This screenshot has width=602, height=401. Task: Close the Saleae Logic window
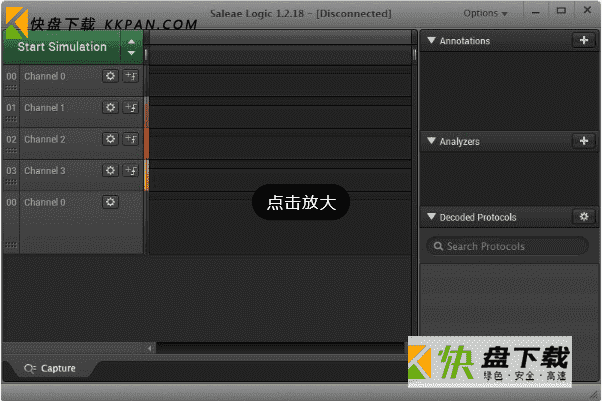click(x=587, y=10)
